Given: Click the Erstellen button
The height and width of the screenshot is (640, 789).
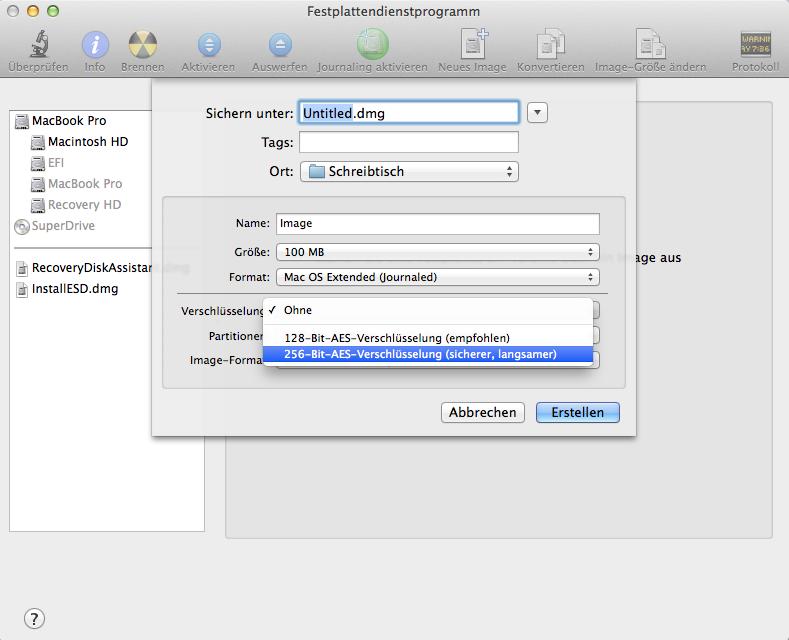Looking at the screenshot, I should [578, 413].
